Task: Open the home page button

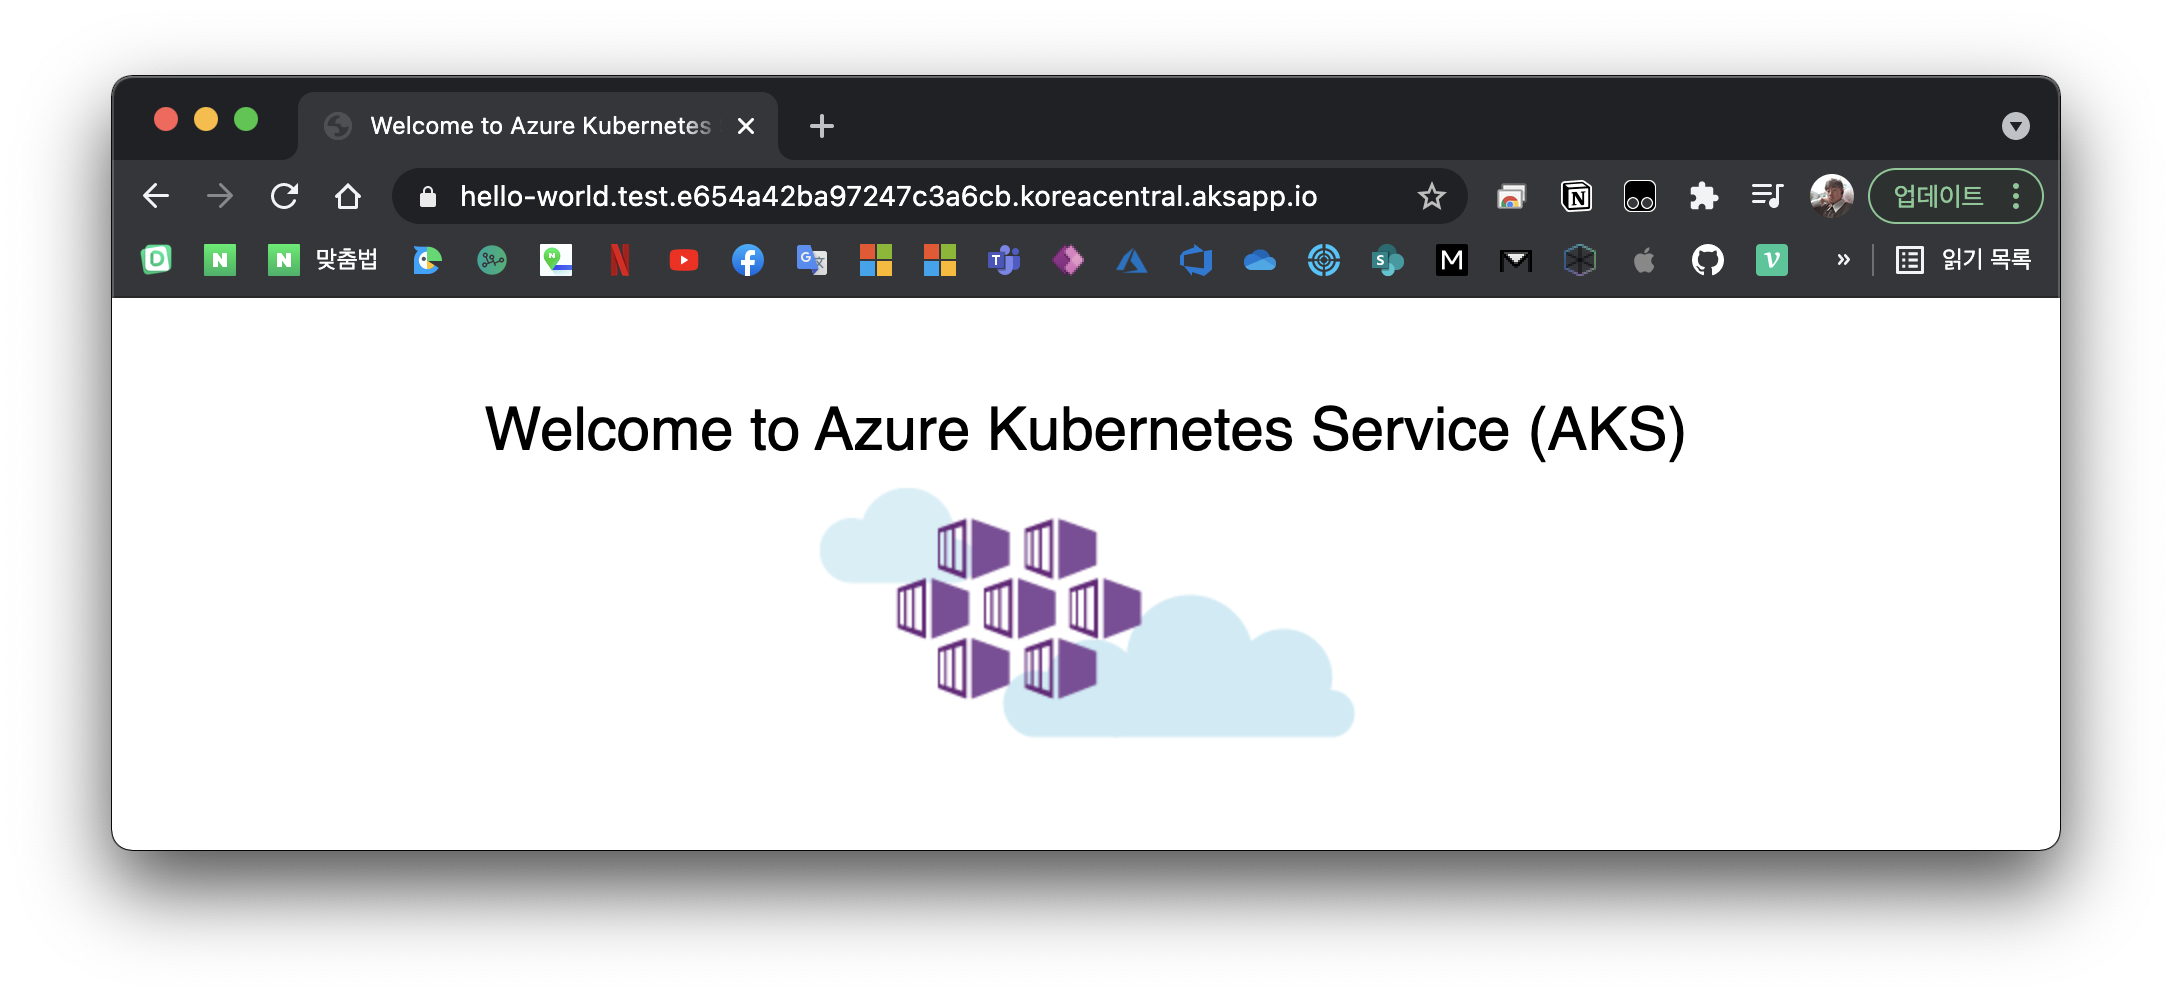Action: [348, 196]
